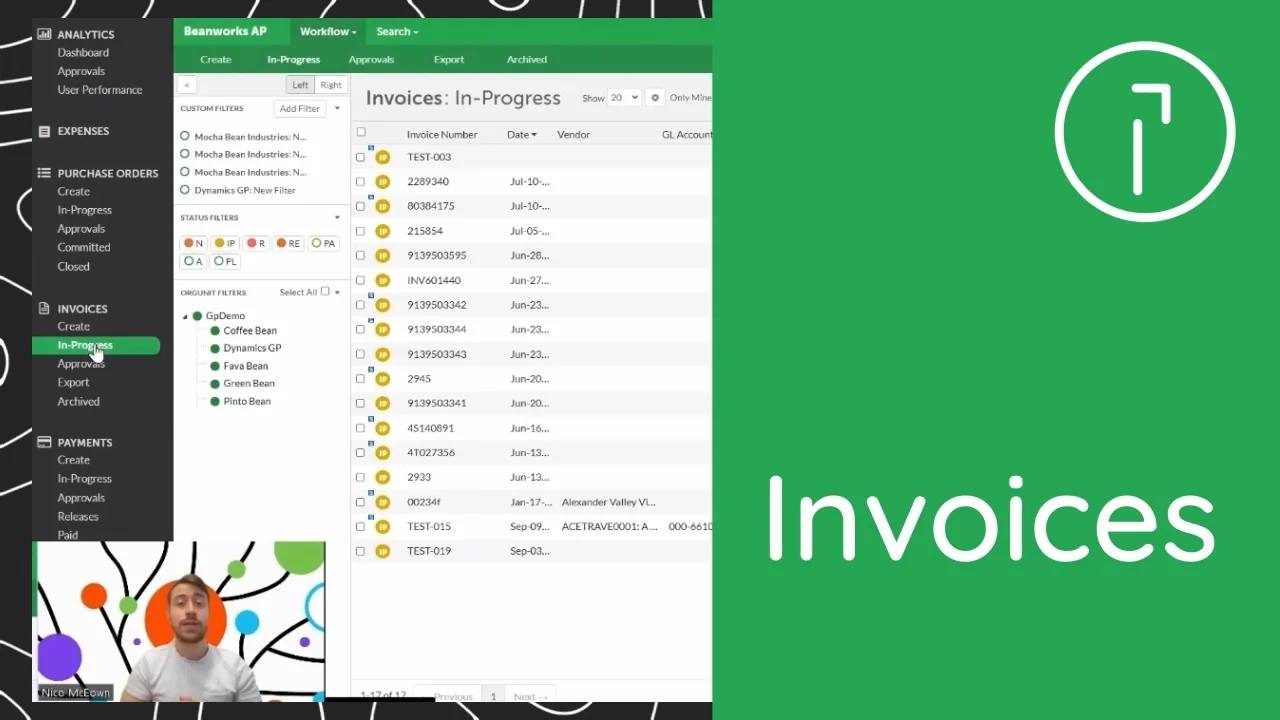The image size is (1280, 720).
Task: Open Committed under Purchase Orders
Action: (84, 248)
